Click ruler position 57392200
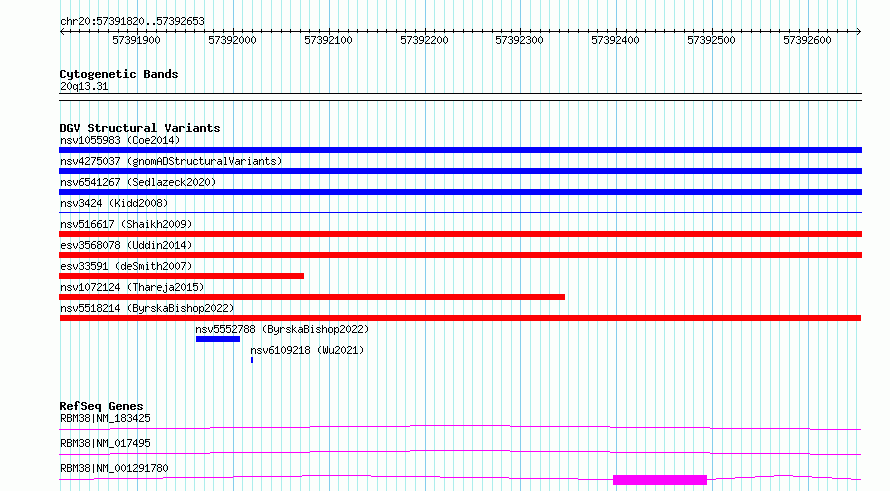The width and height of the screenshot is (890, 491). (424, 40)
